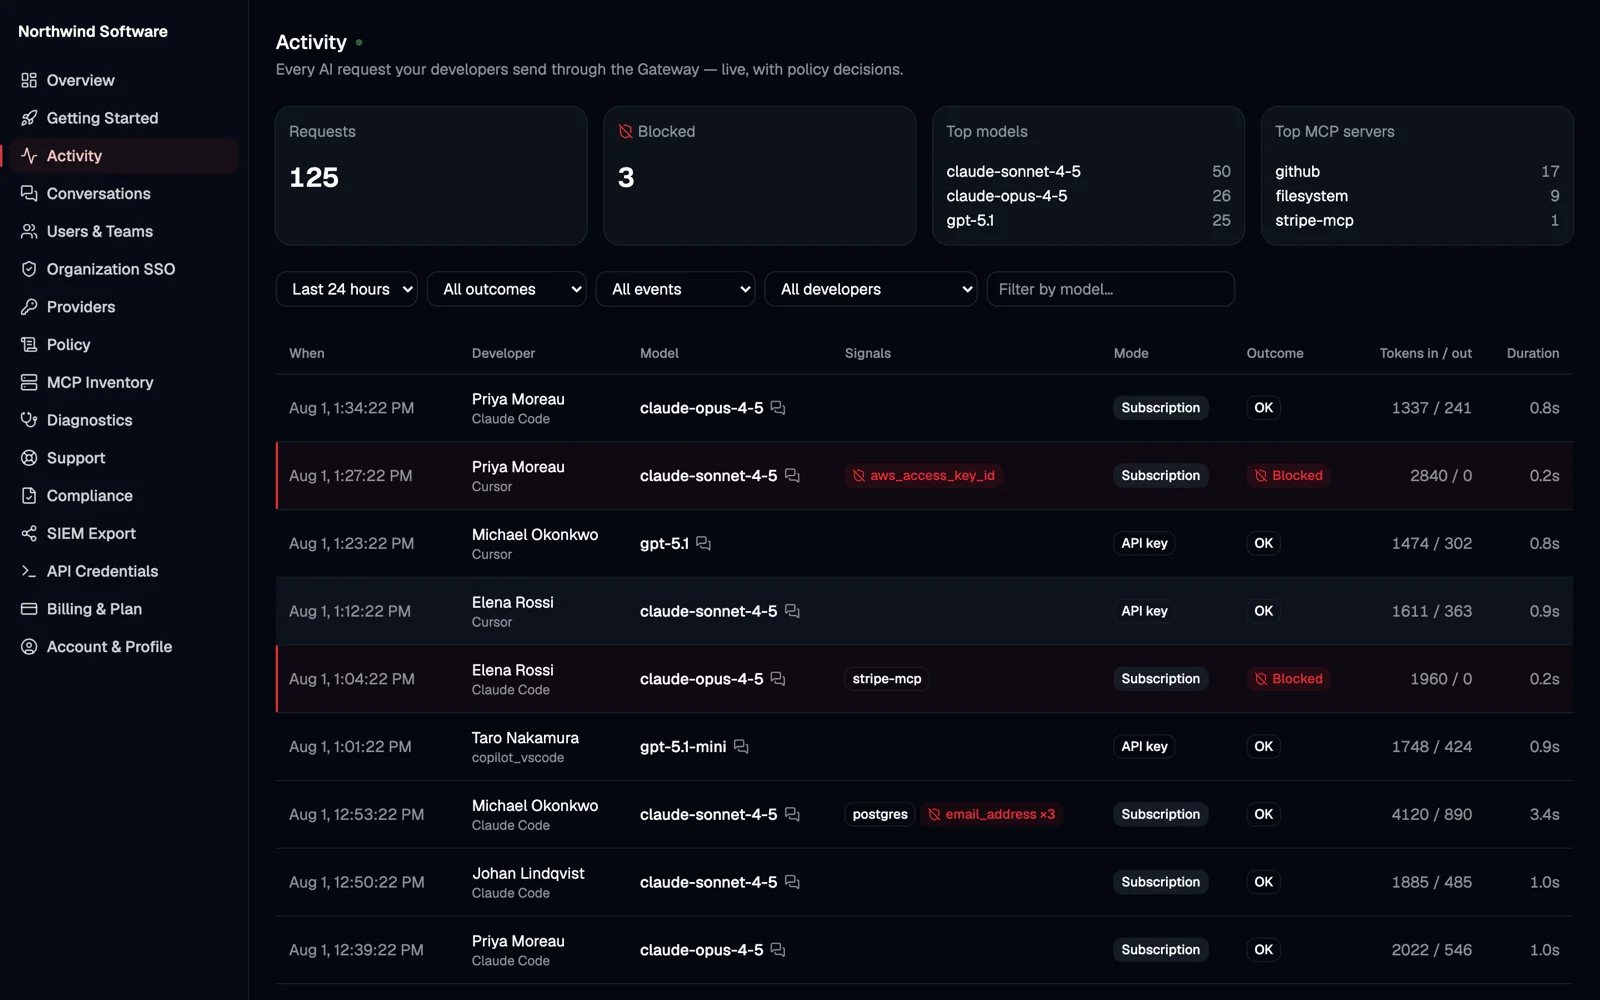Click the When column header
Screen dimensions: 1600x1000
pos(307,353)
